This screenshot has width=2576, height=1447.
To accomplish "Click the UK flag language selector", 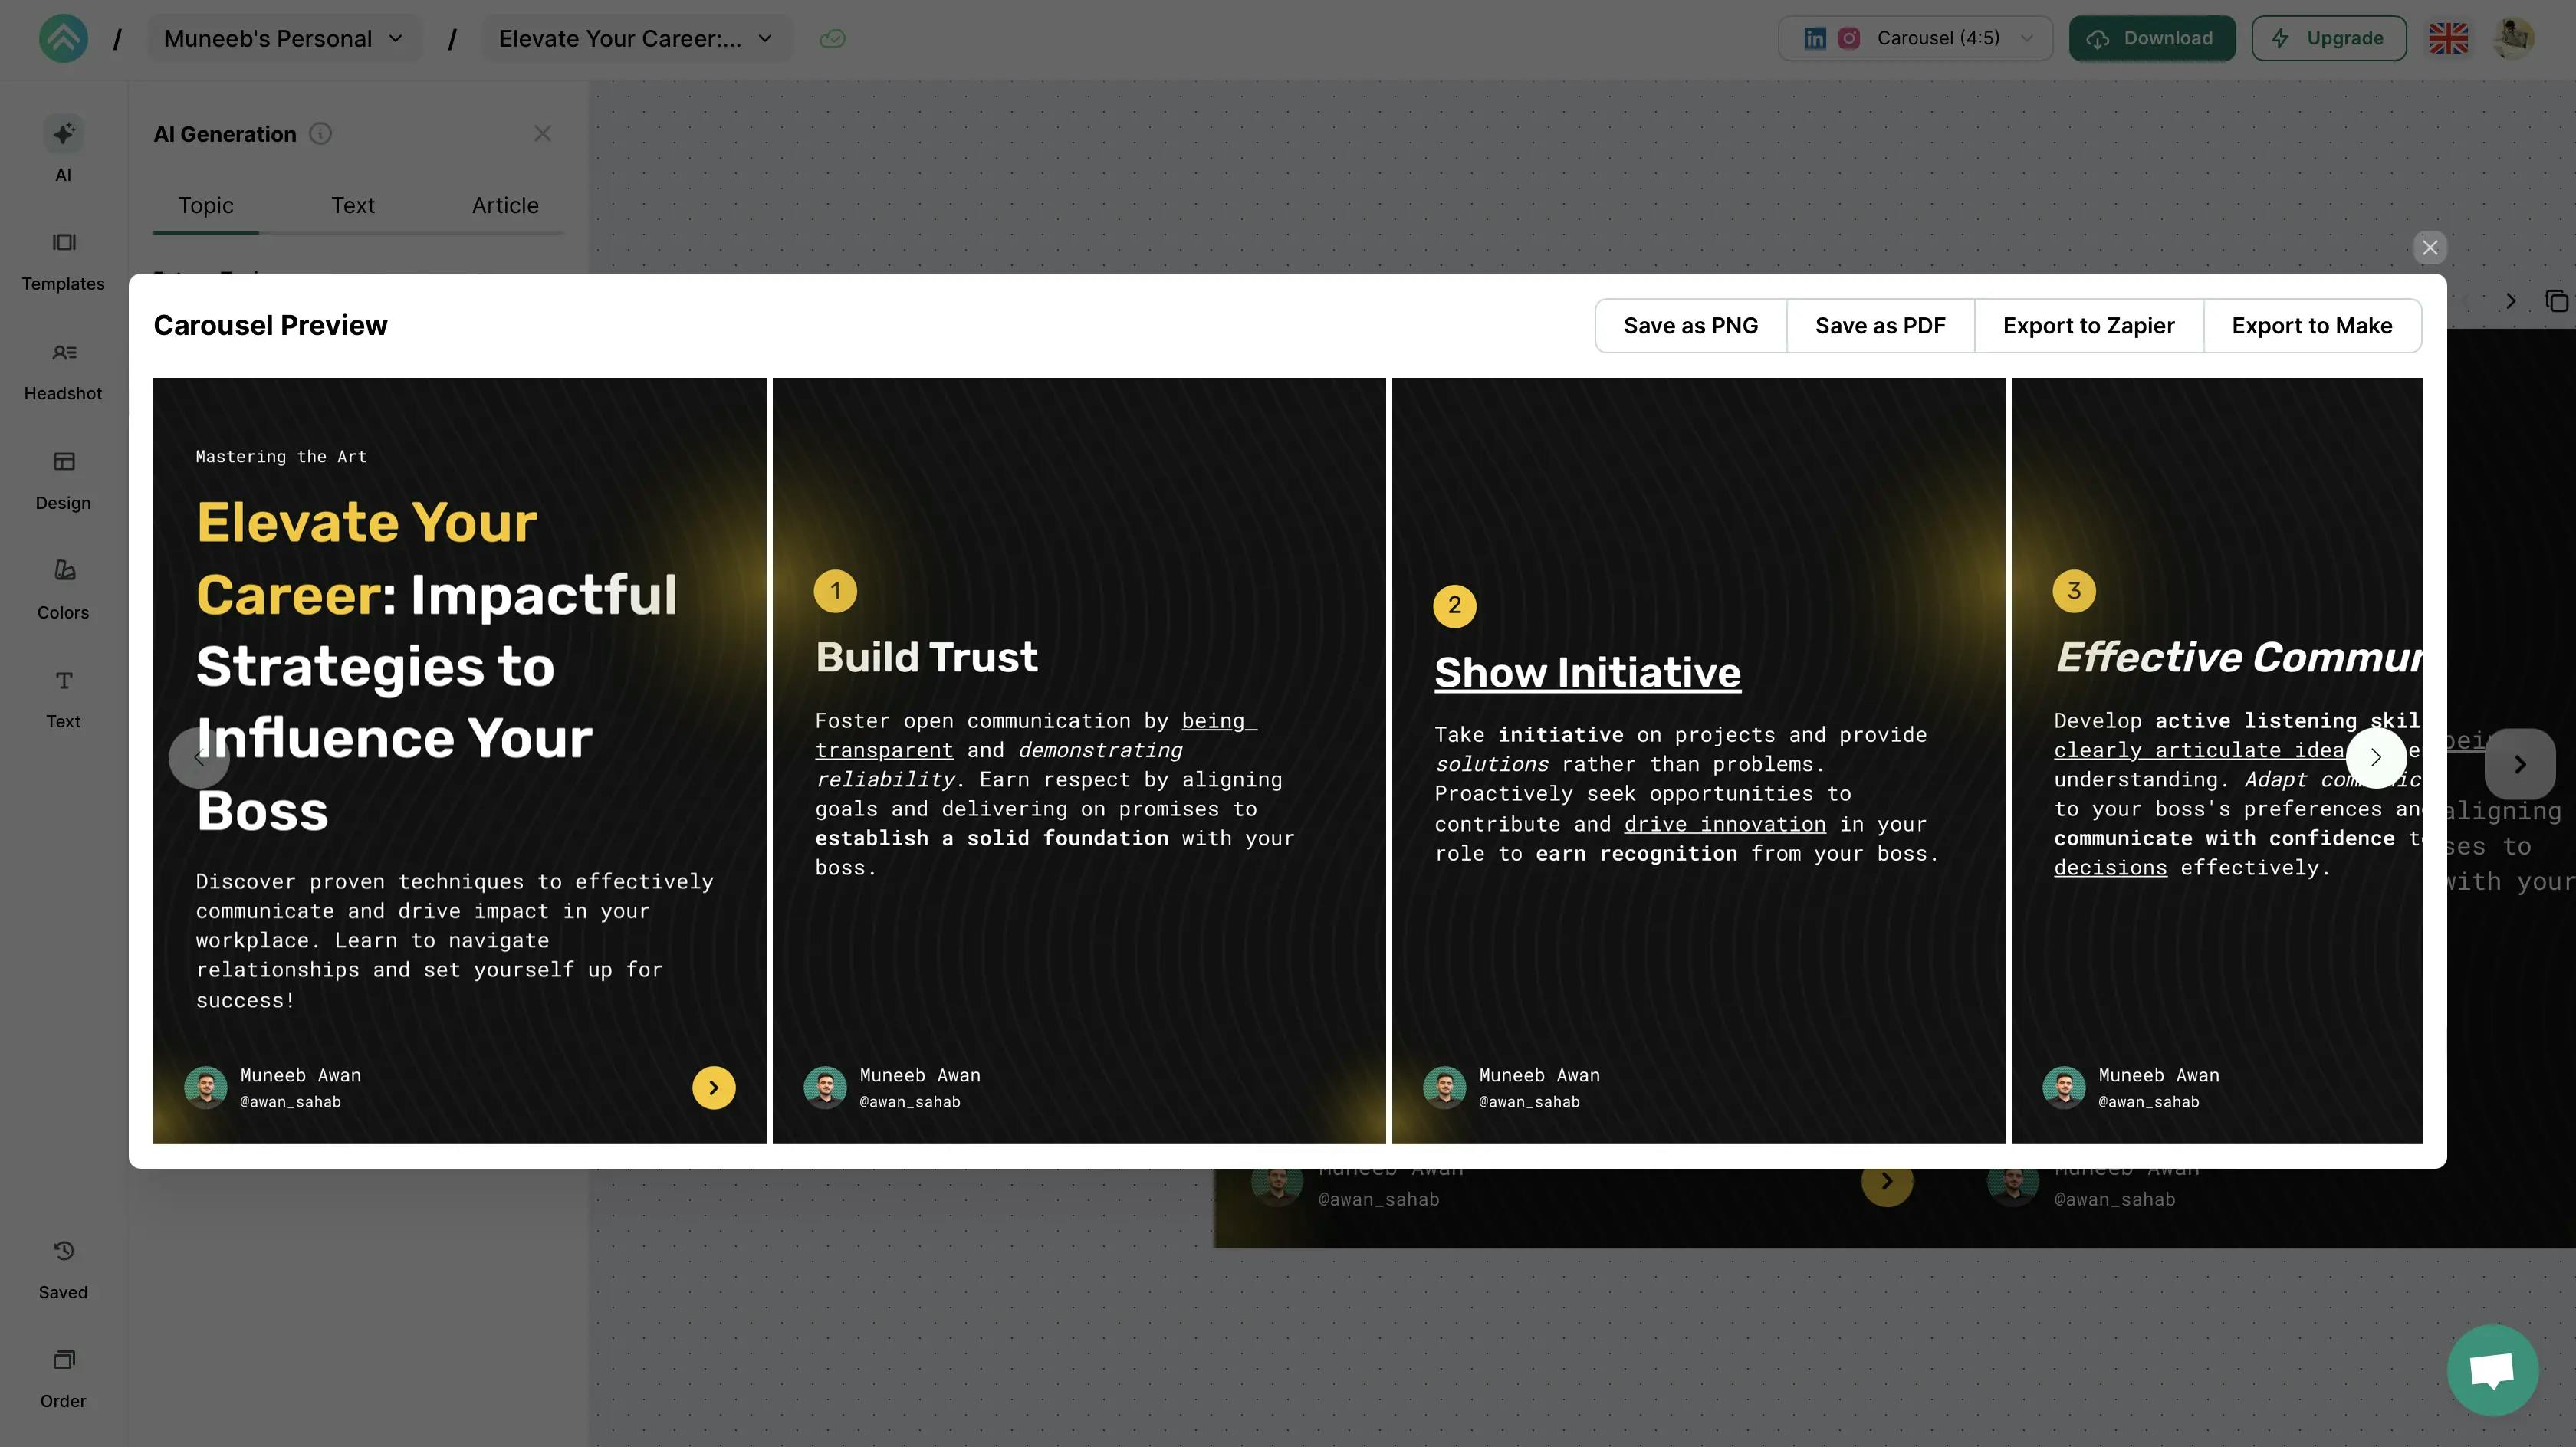I will coord(2449,37).
